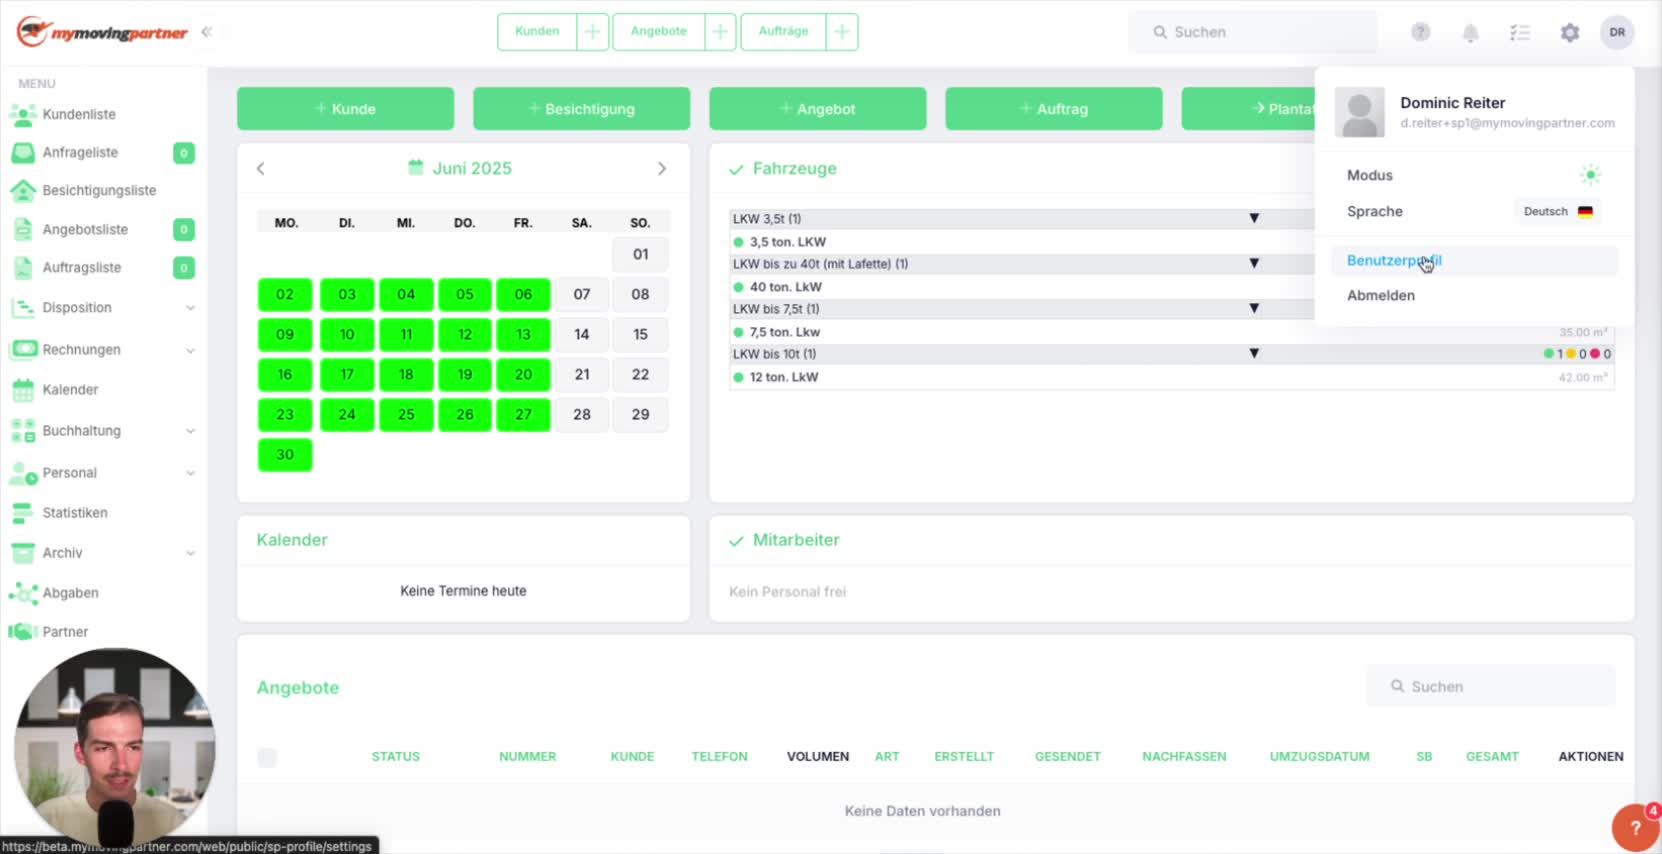Click the Partner sidebar icon
Viewport: 1662px width, 854px height.
(22, 632)
